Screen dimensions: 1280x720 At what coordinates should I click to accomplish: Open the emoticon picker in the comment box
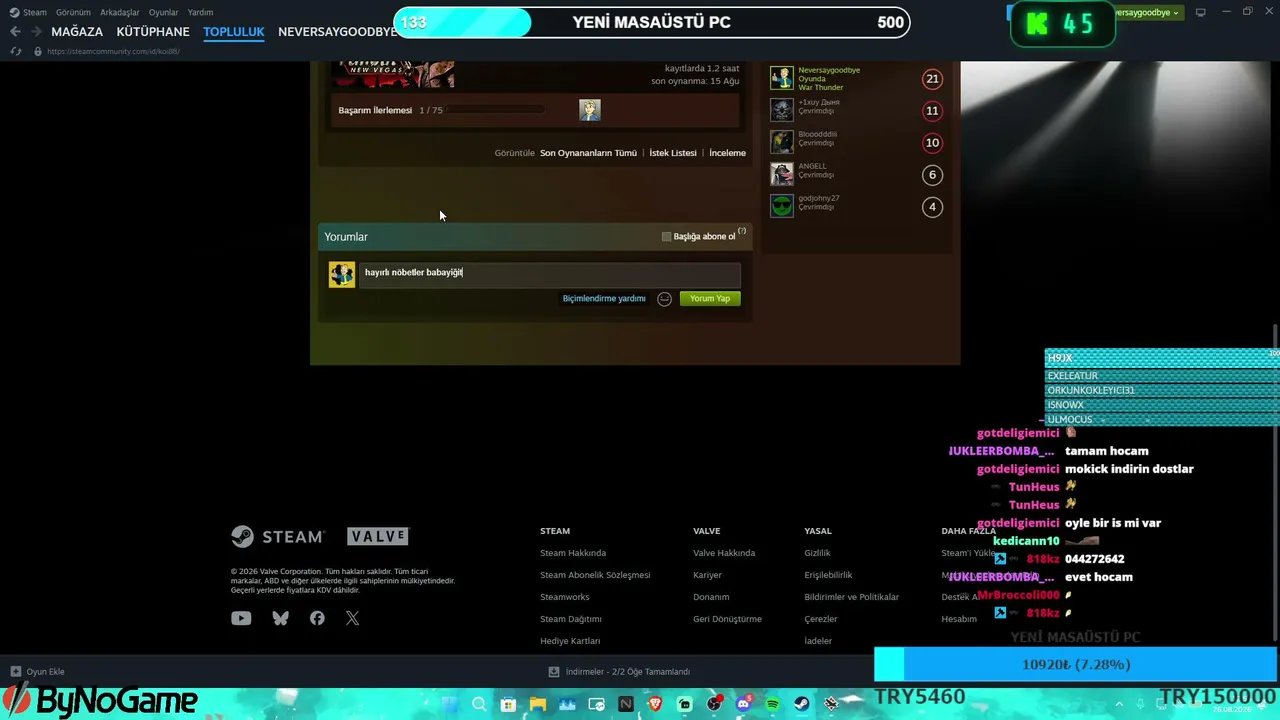click(x=664, y=299)
